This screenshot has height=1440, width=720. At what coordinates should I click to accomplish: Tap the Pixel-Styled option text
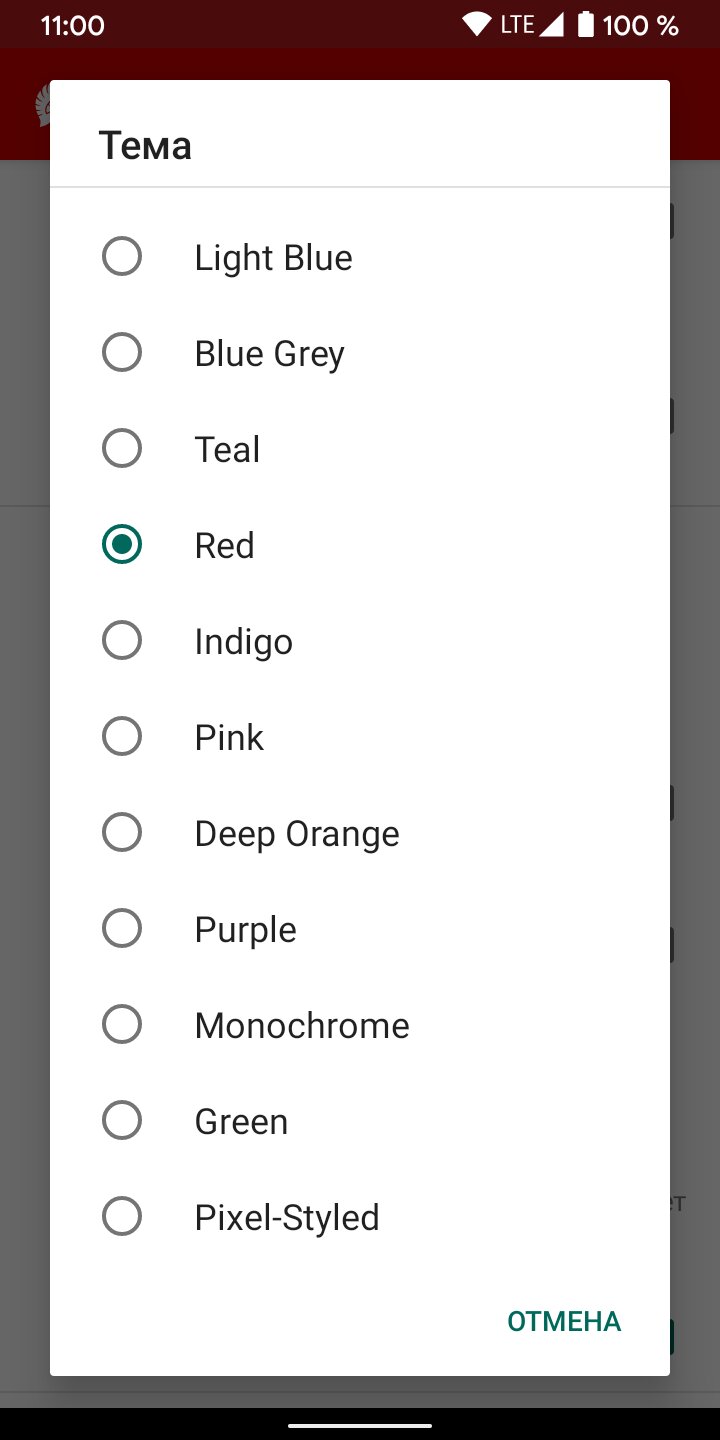[287, 1218]
